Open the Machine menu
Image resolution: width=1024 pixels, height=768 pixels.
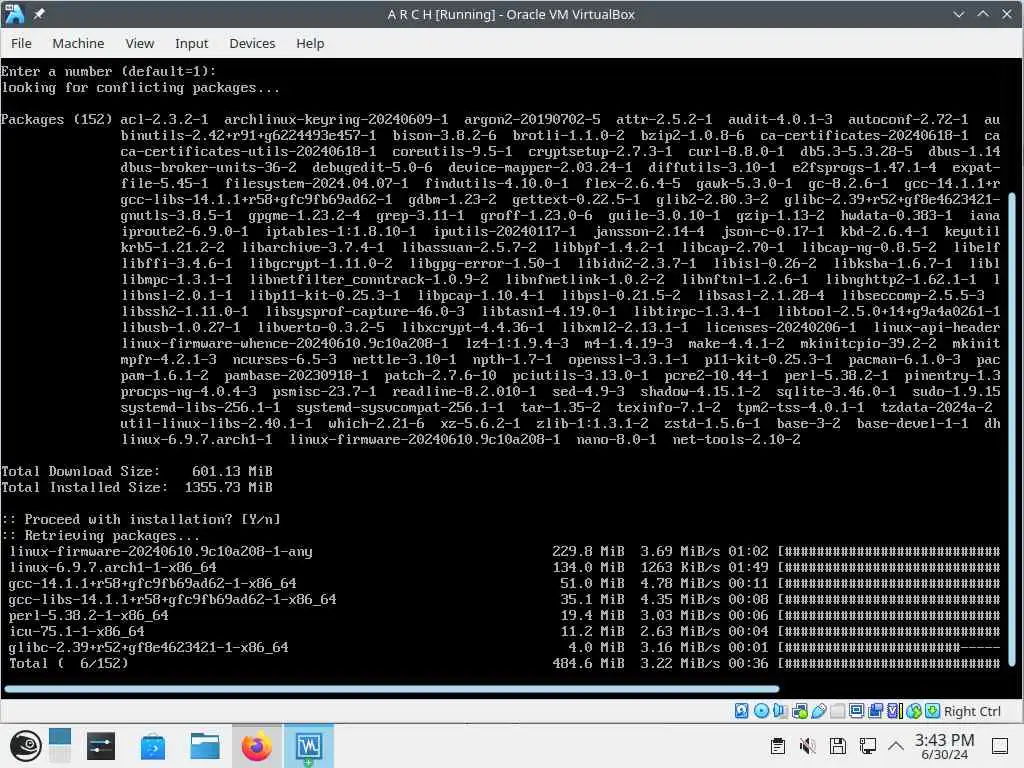point(78,43)
